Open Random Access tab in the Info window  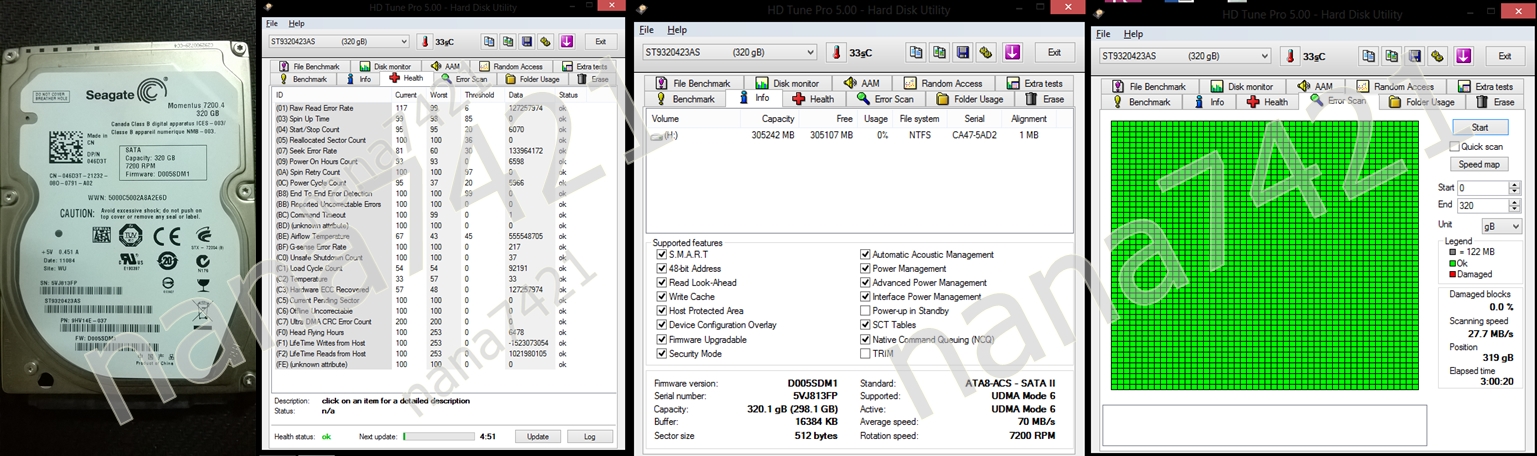944,83
